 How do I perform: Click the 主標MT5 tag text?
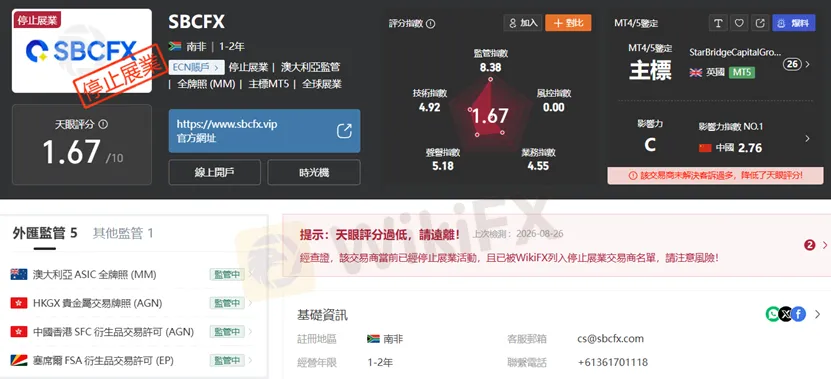[269, 84]
